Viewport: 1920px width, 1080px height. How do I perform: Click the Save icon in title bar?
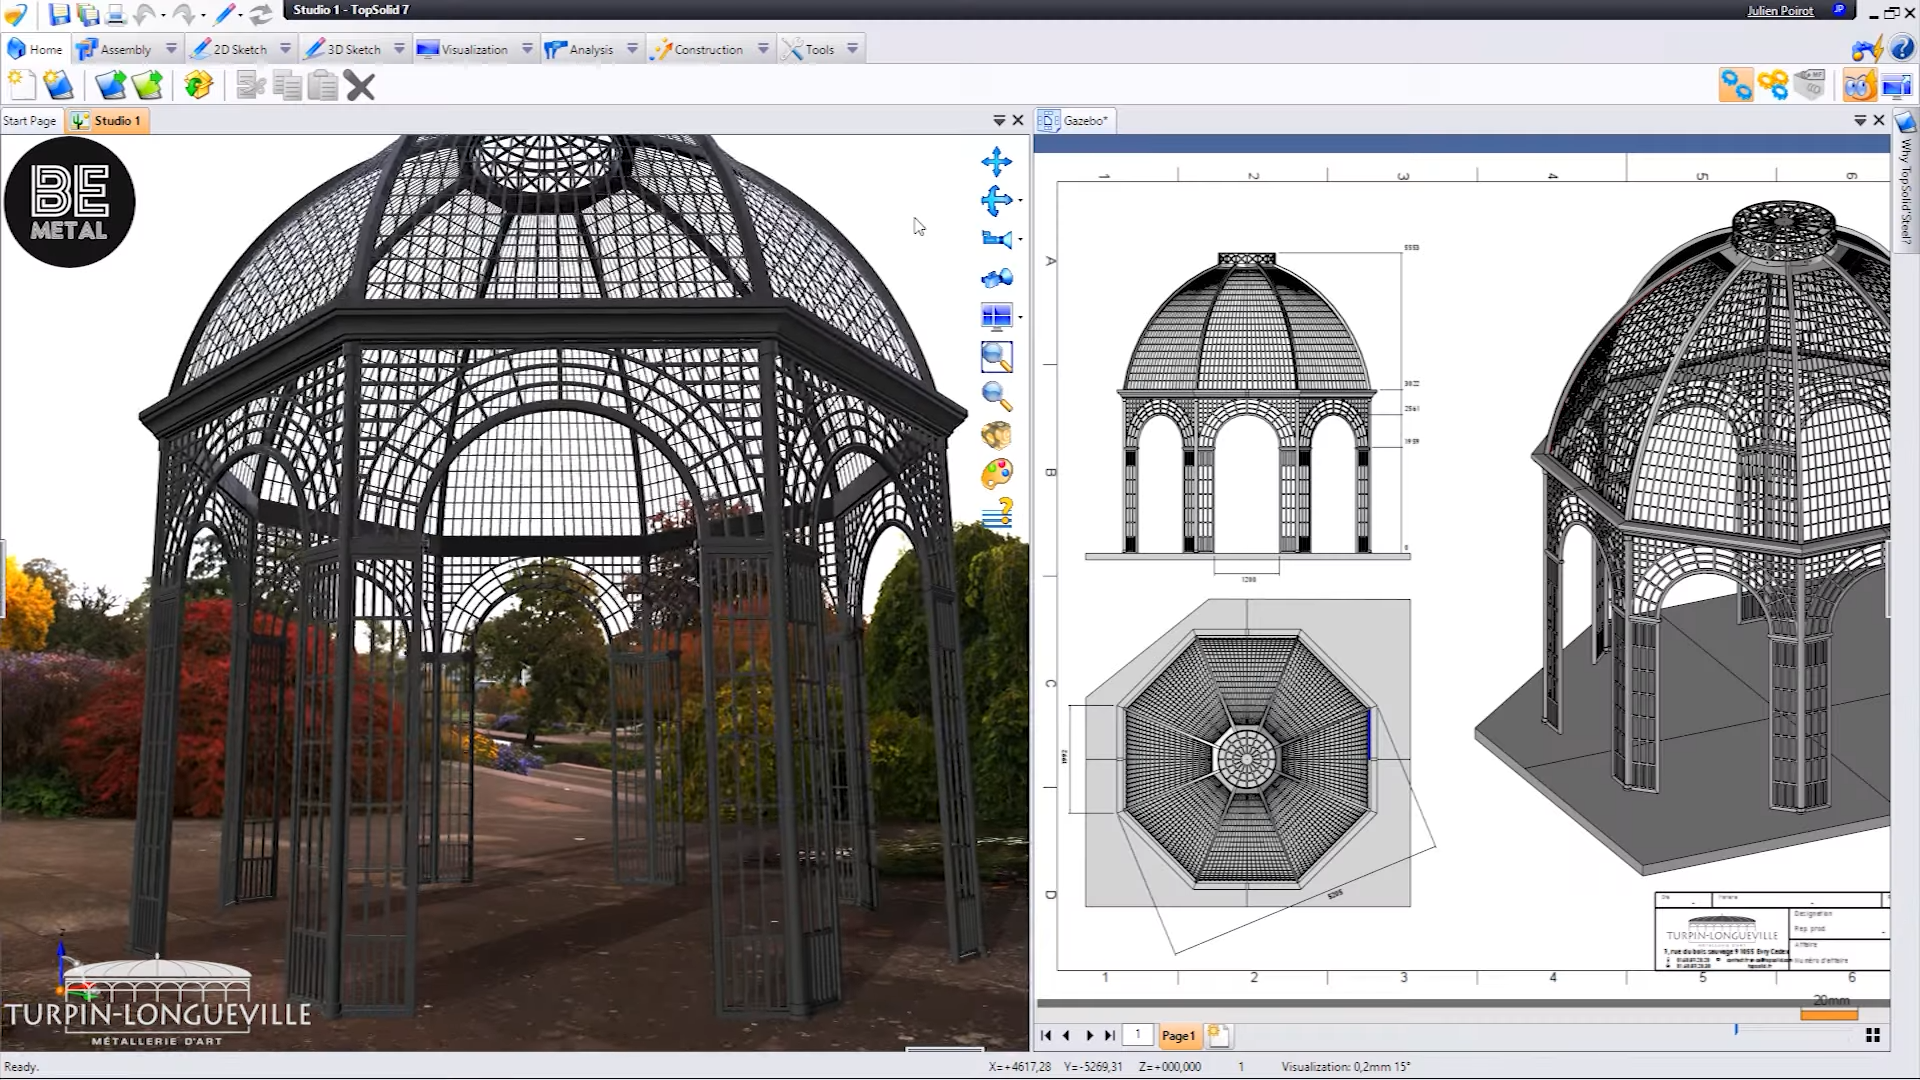pos(59,14)
